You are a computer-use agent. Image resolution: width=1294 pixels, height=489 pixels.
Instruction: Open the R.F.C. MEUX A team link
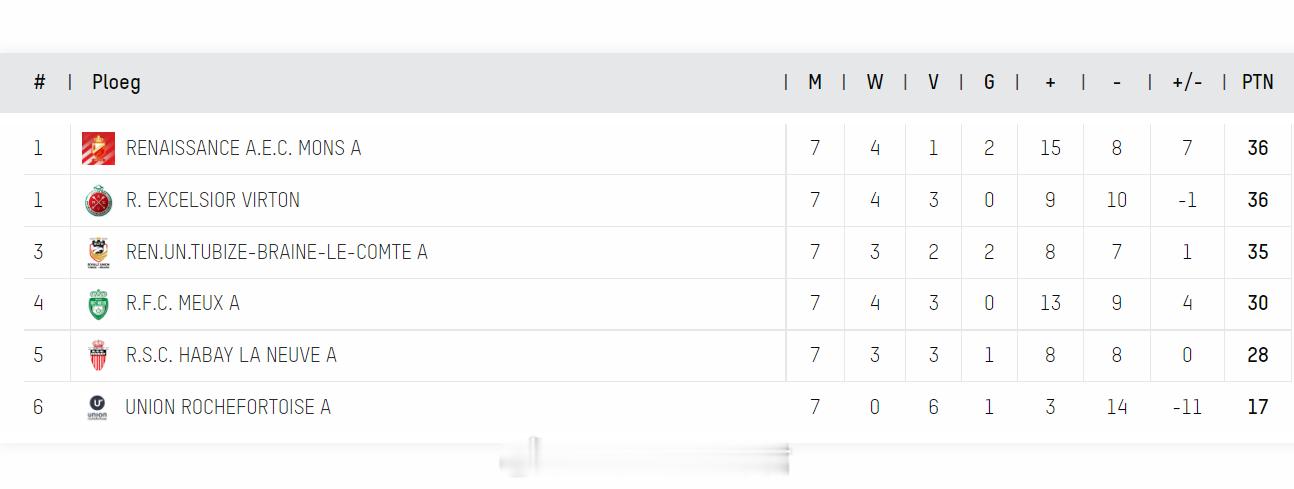coord(183,304)
